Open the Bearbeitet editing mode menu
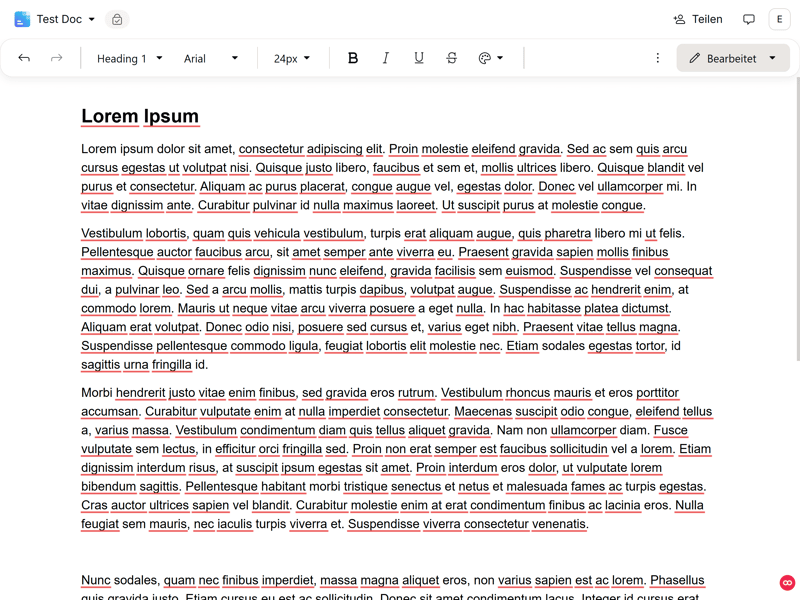Image resolution: width=800 pixels, height=600 pixels. point(732,58)
